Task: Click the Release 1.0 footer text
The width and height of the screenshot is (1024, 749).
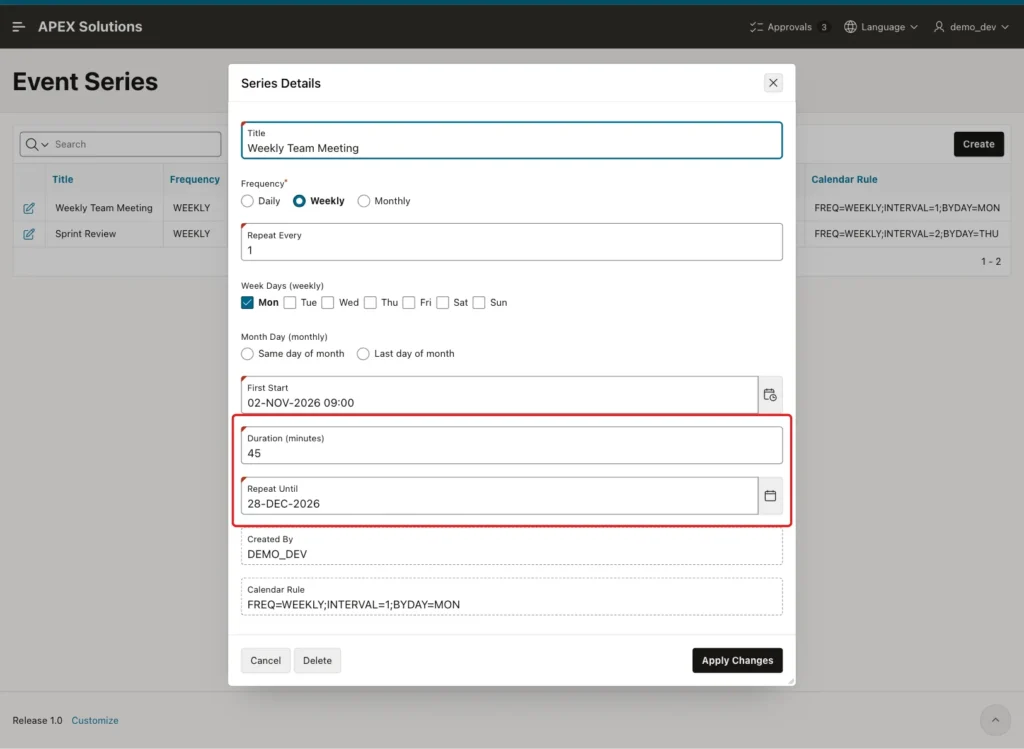Action: pos(37,720)
